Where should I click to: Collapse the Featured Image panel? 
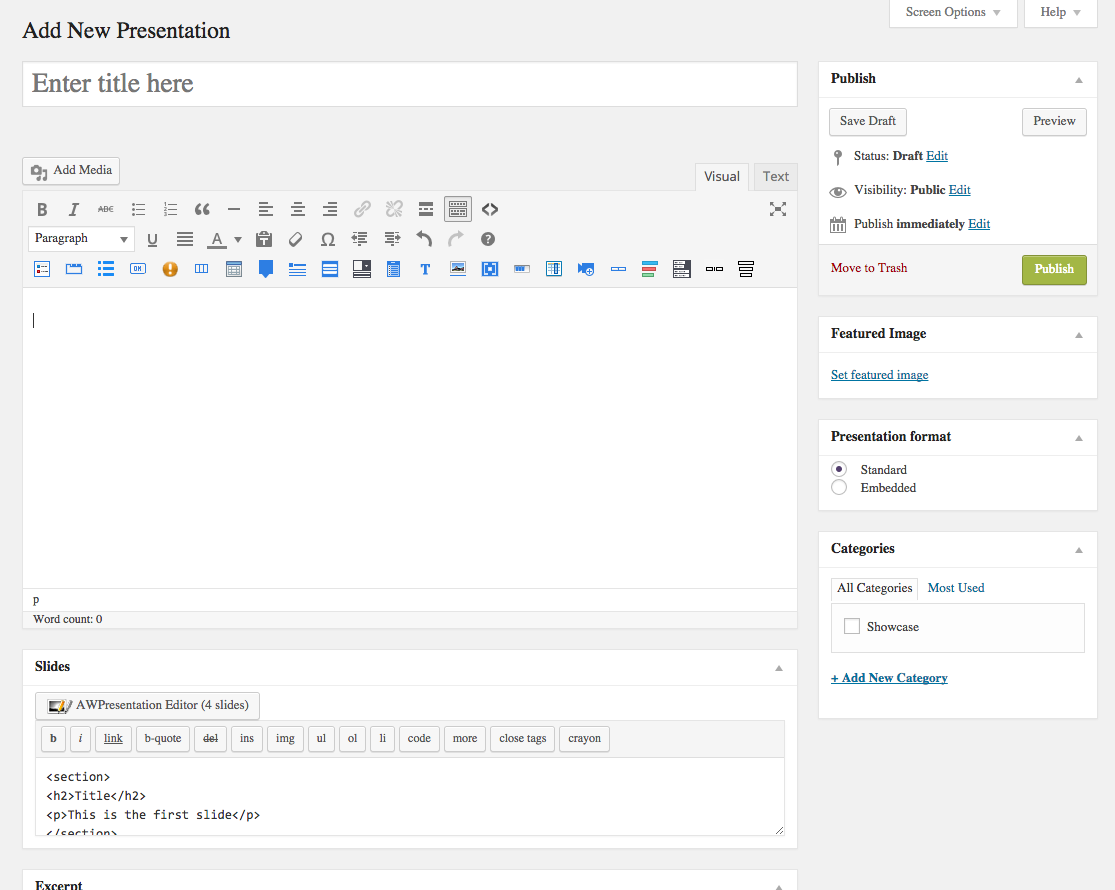click(x=1079, y=335)
